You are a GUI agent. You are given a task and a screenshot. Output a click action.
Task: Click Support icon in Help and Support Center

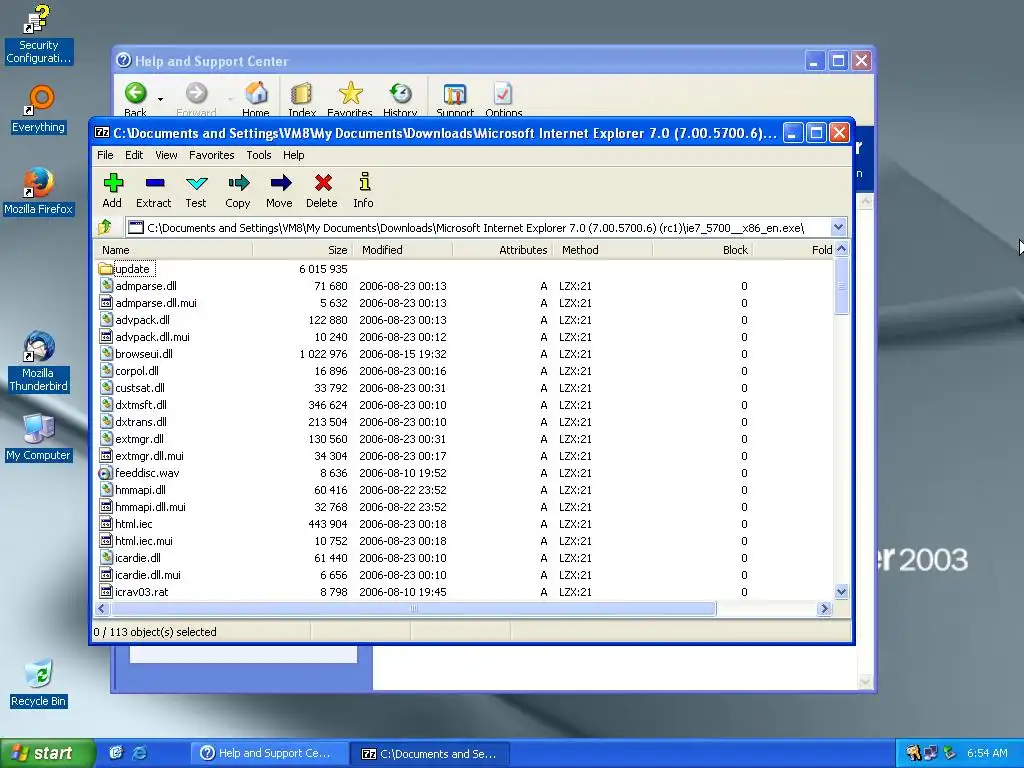(x=455, y=94)
